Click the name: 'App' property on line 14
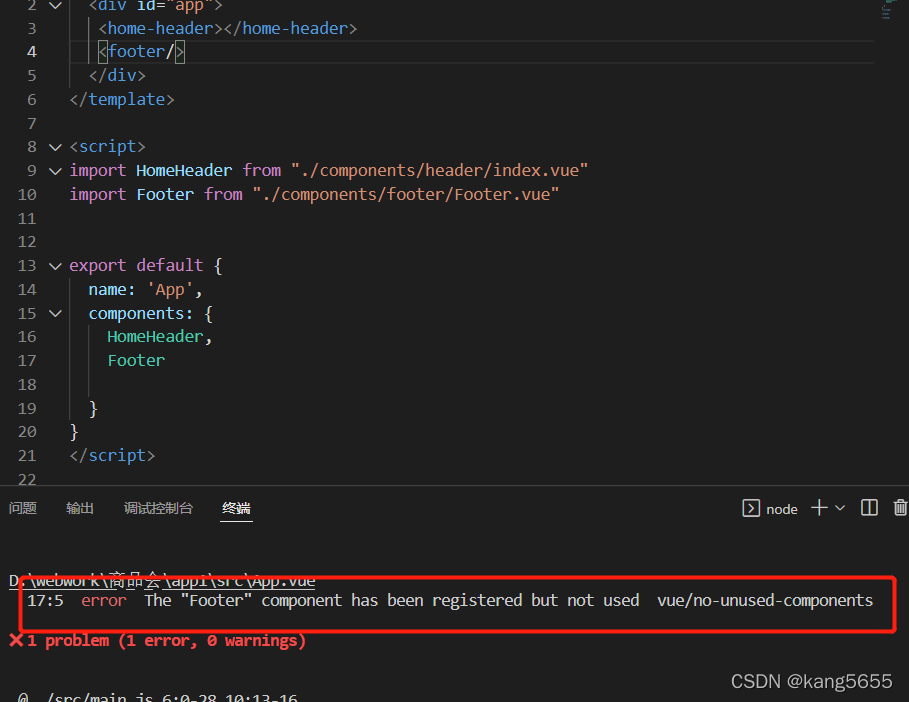 (145, 289)
